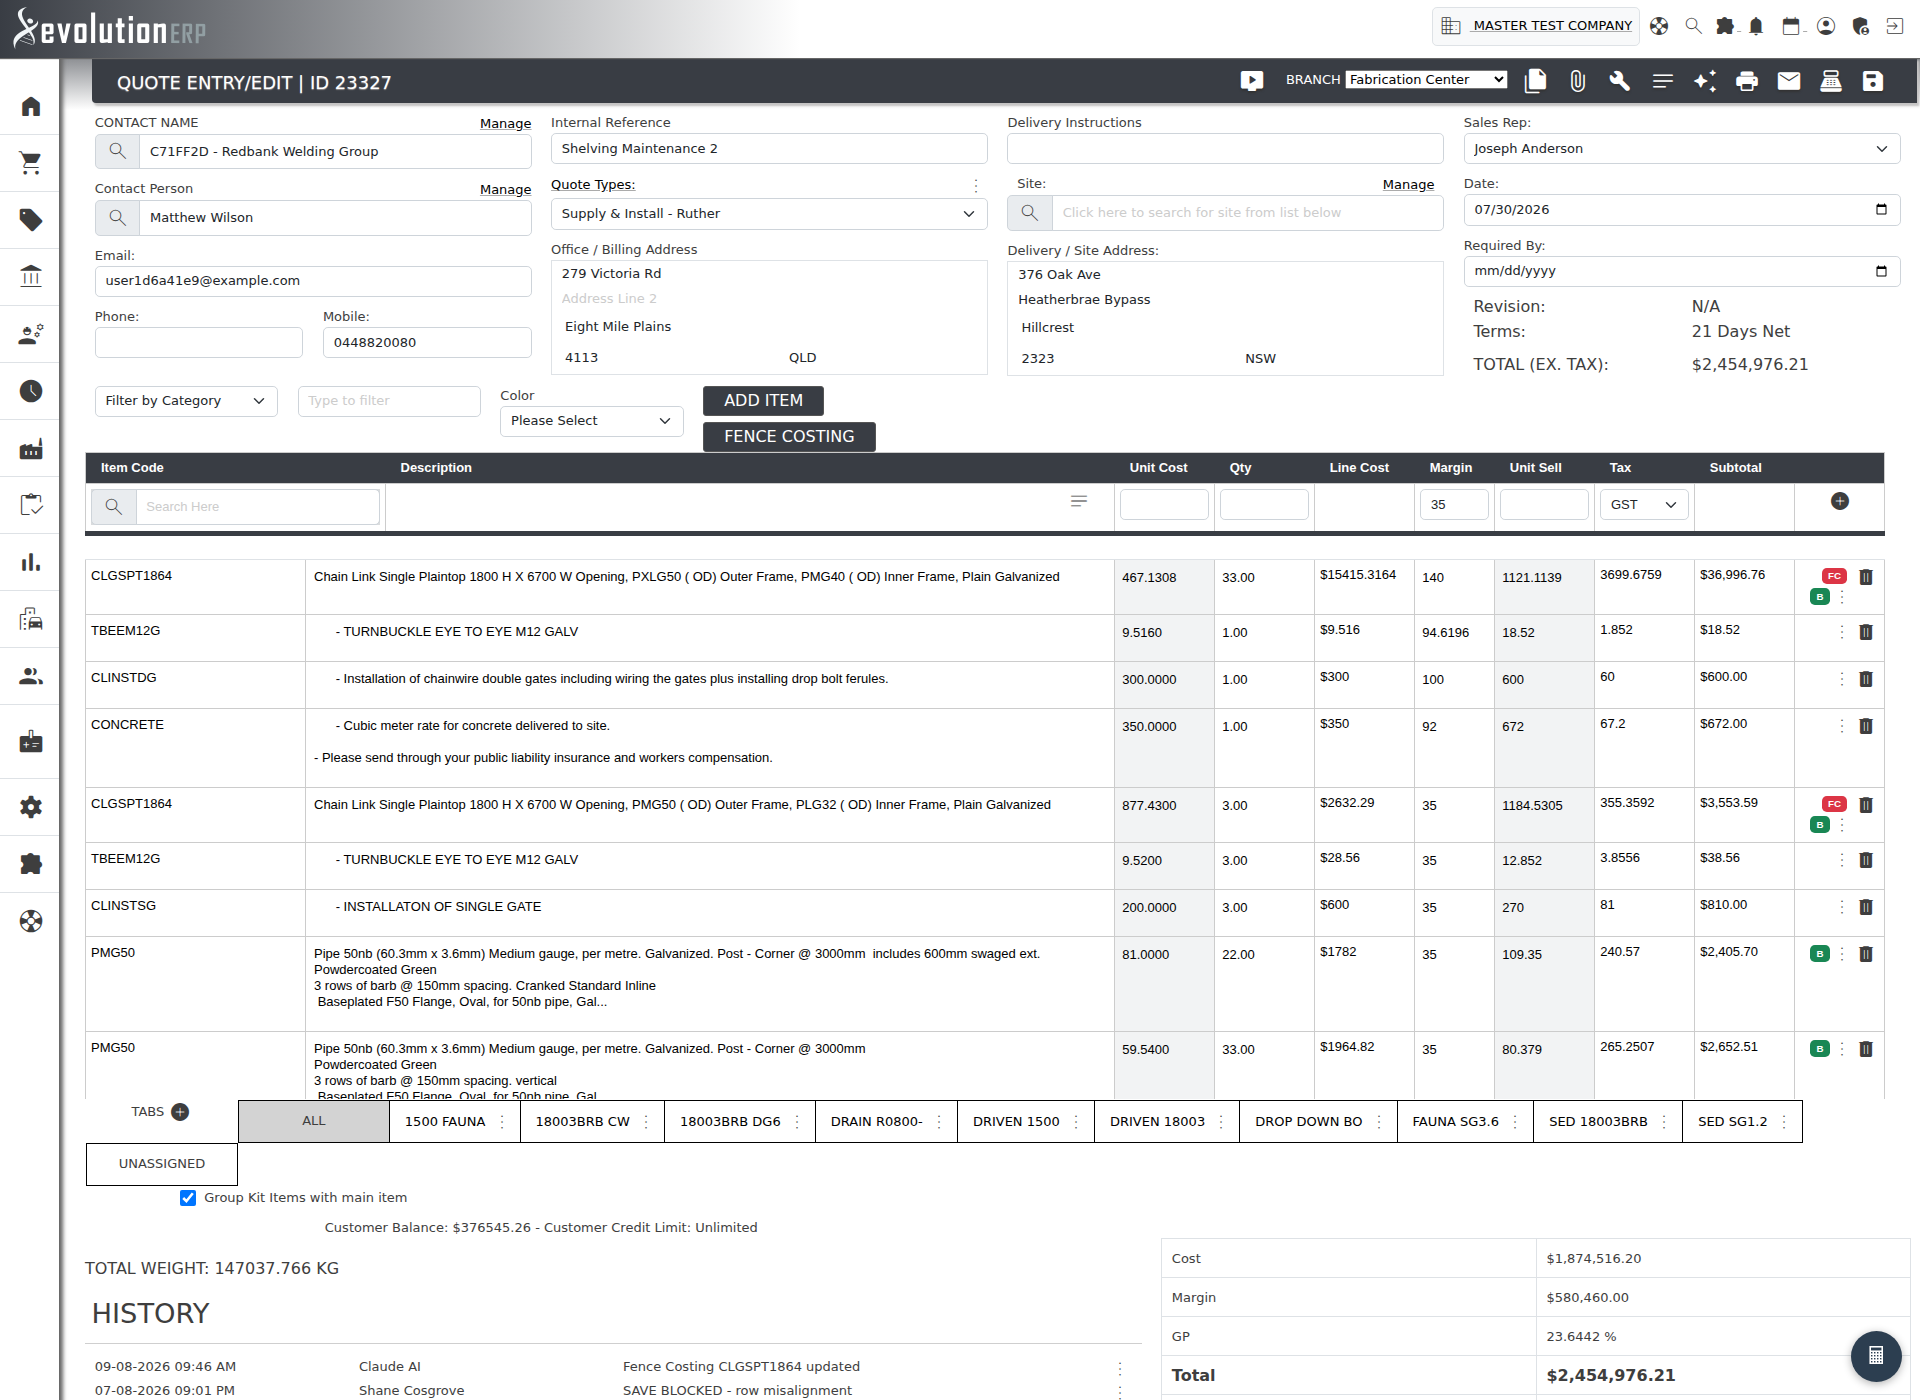
Task: Open the calculator floating button
Action: 1875,1355
